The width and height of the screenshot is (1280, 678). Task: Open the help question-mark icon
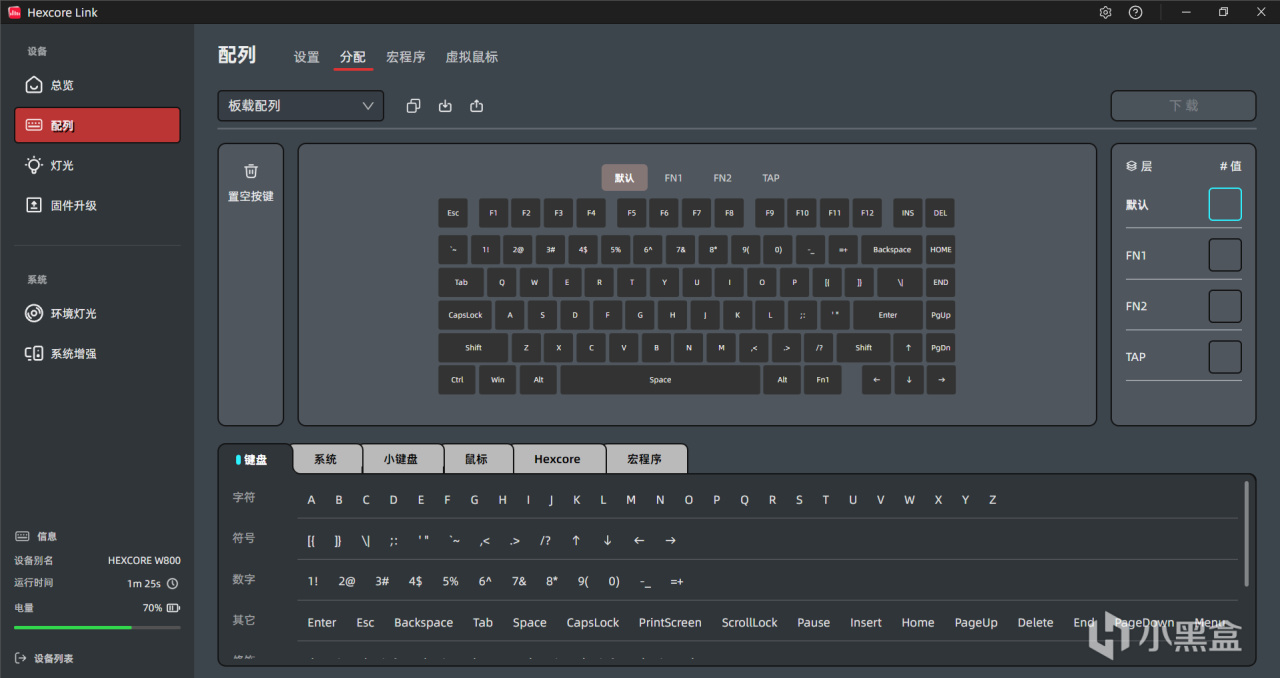[x=1135, y=12]
